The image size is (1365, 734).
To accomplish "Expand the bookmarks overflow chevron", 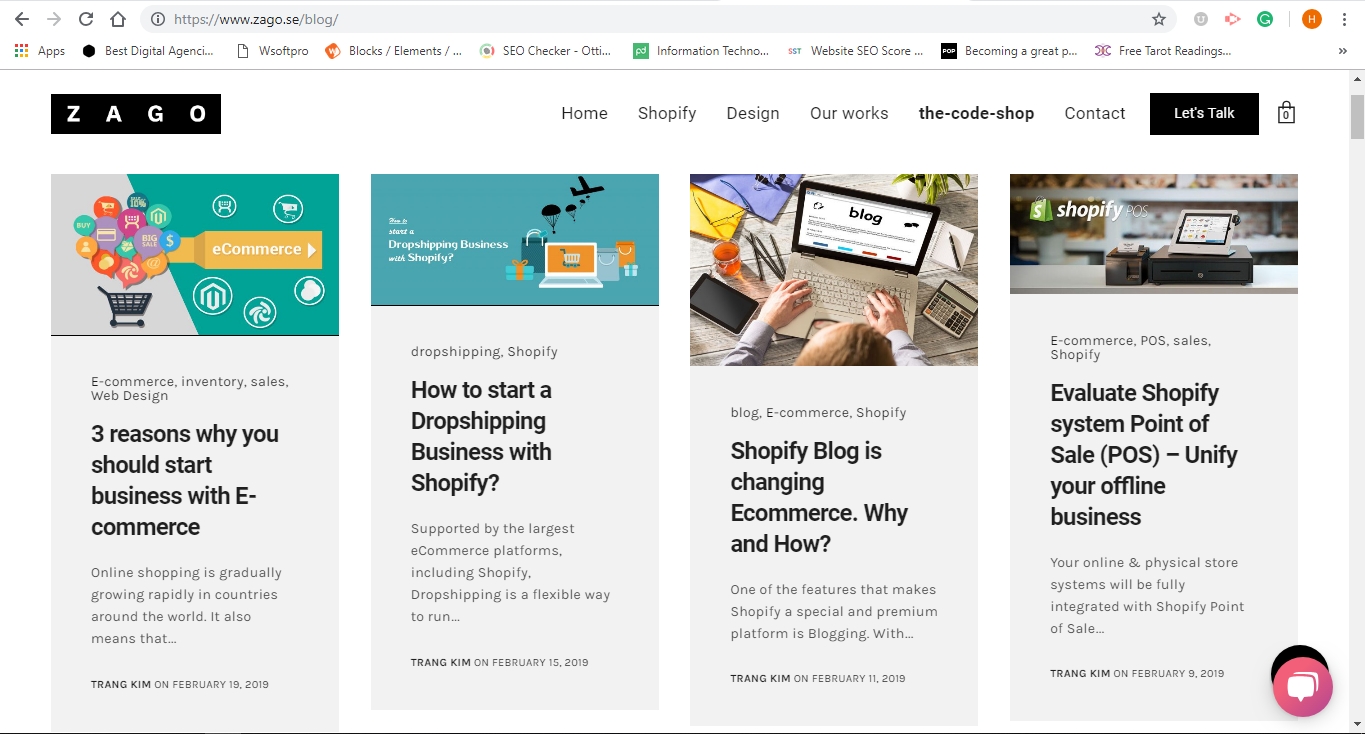I will coord(1342,51).
